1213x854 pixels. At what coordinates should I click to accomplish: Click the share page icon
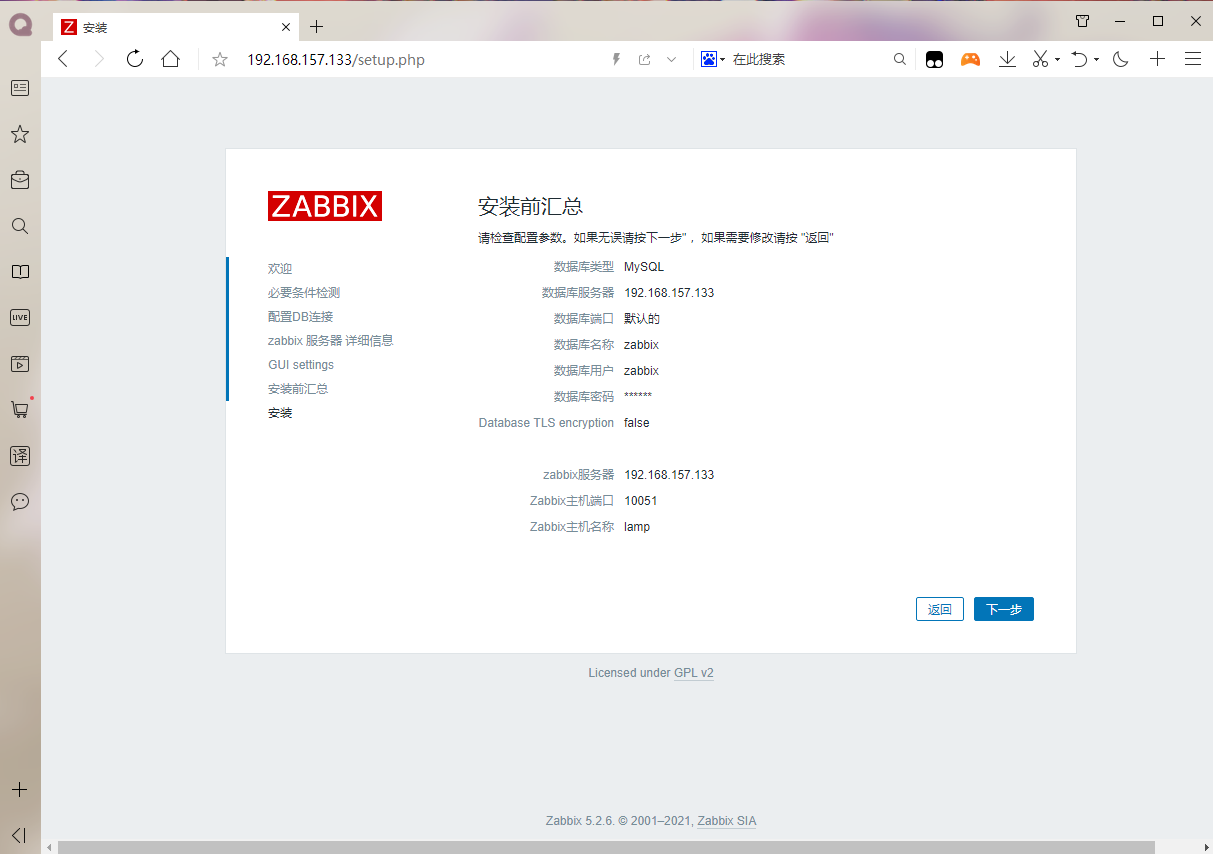click(645, 60)
